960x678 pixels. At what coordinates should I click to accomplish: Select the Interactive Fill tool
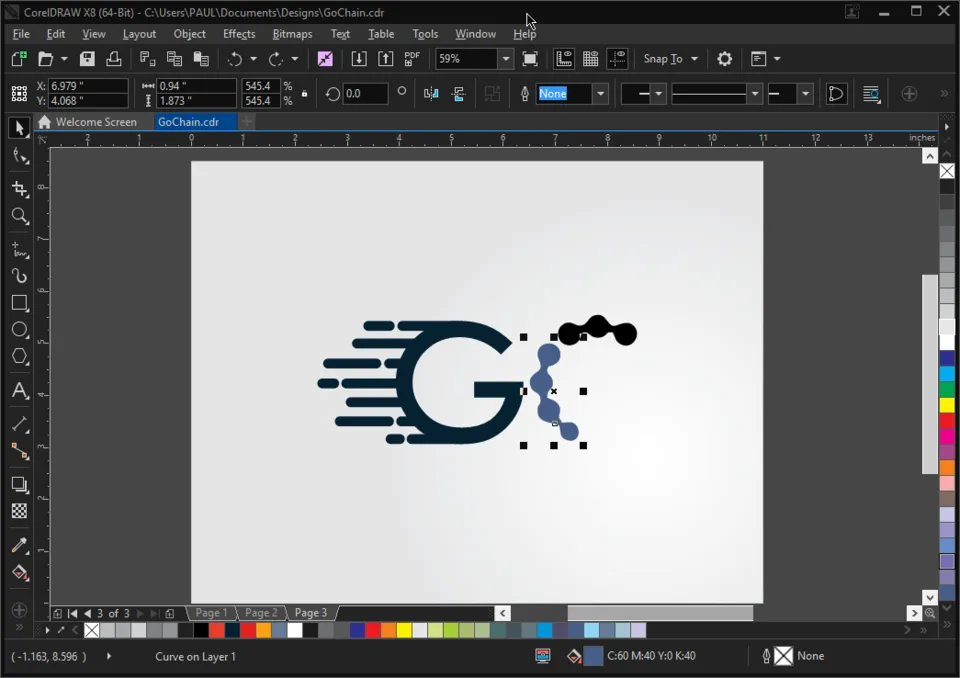pos(20,573)
